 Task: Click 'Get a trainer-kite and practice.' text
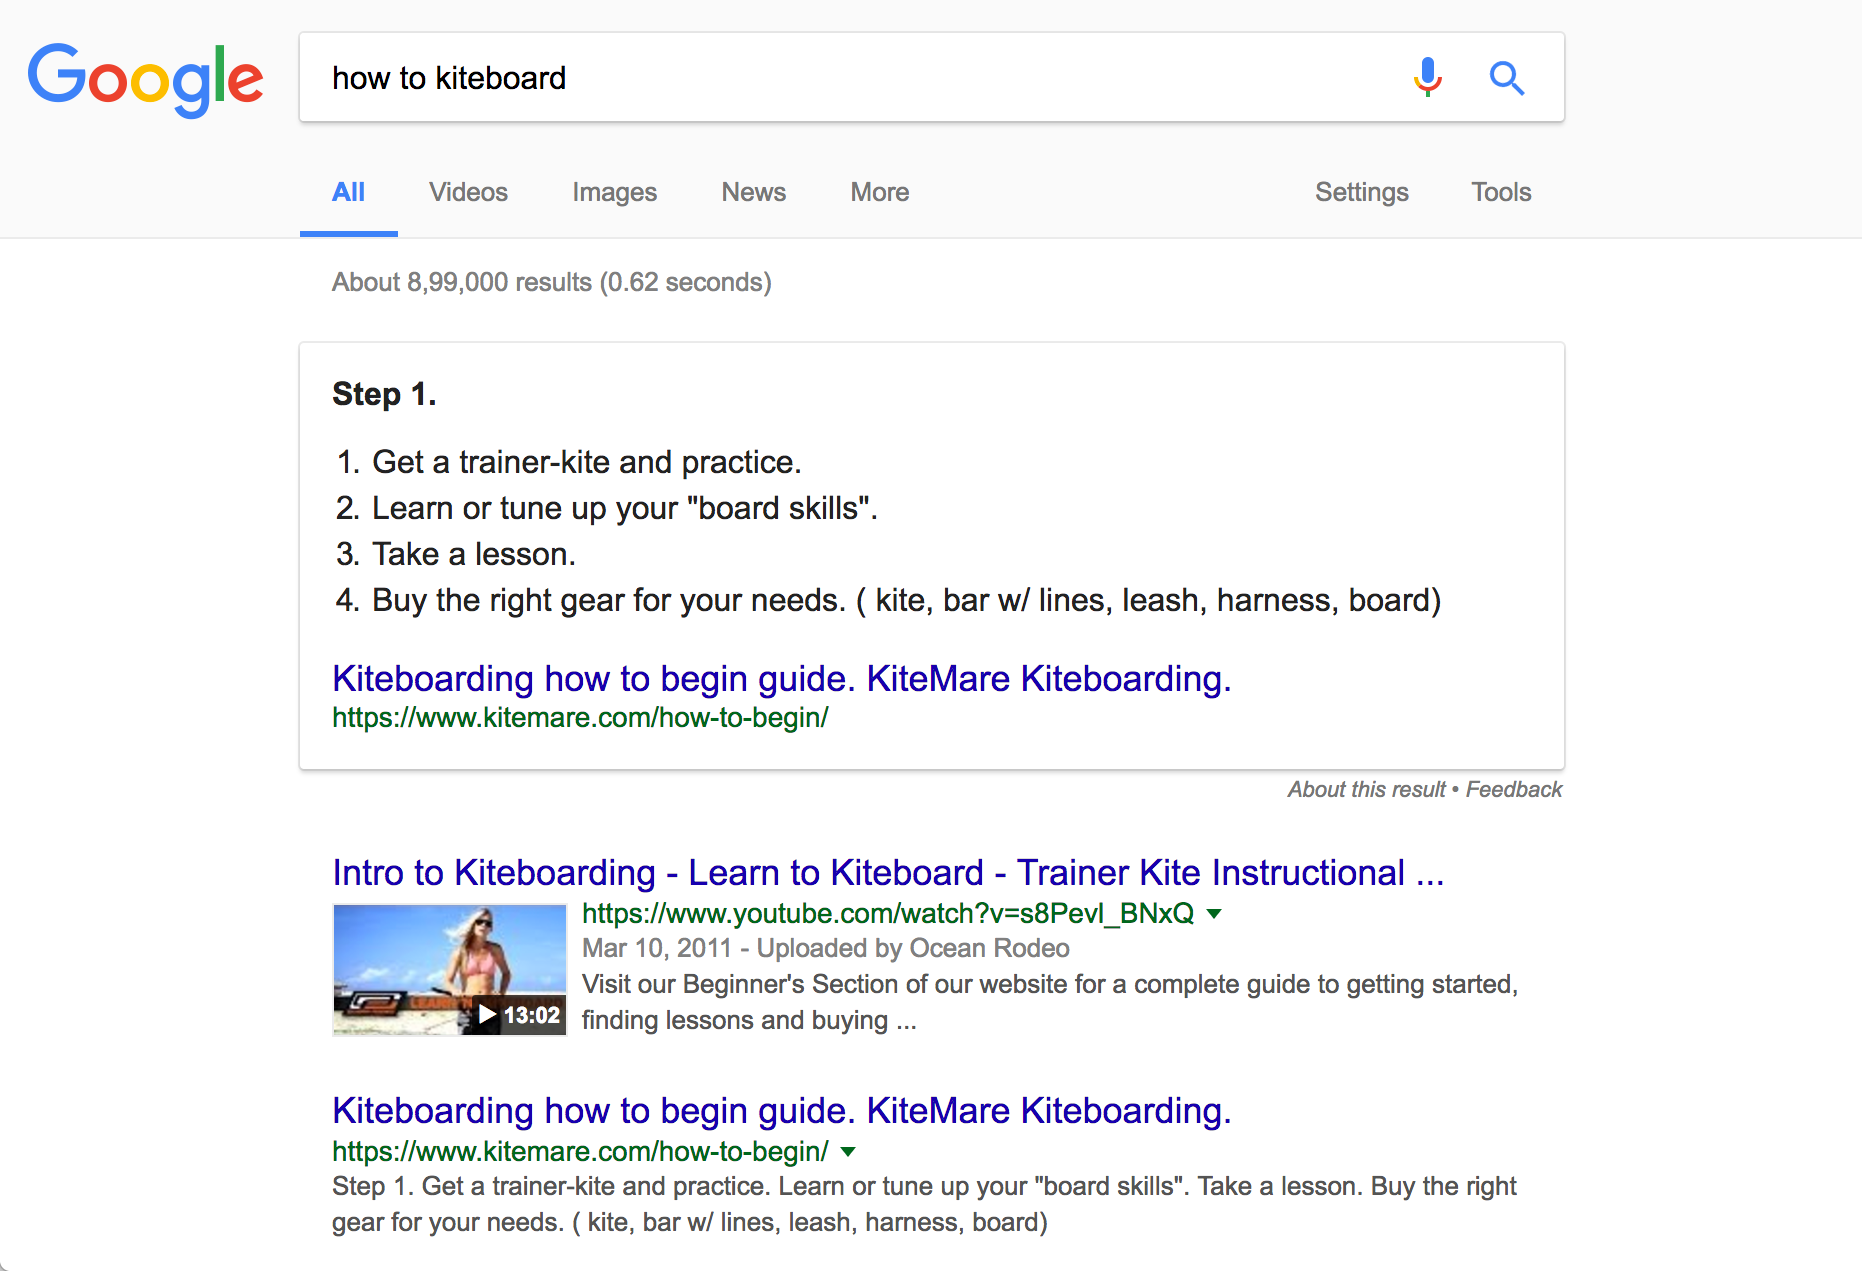point(587,462)
